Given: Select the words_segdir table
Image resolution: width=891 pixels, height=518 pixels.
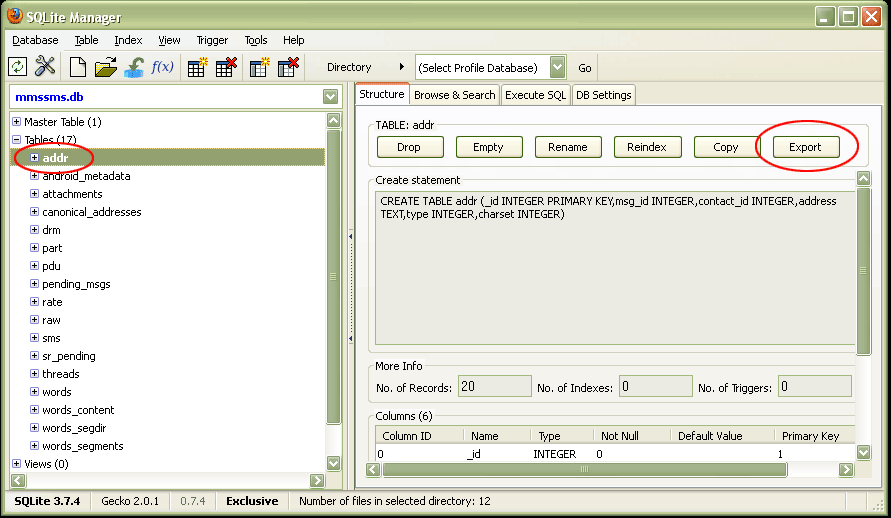Looking at the screenshot, I should point(74,428).
